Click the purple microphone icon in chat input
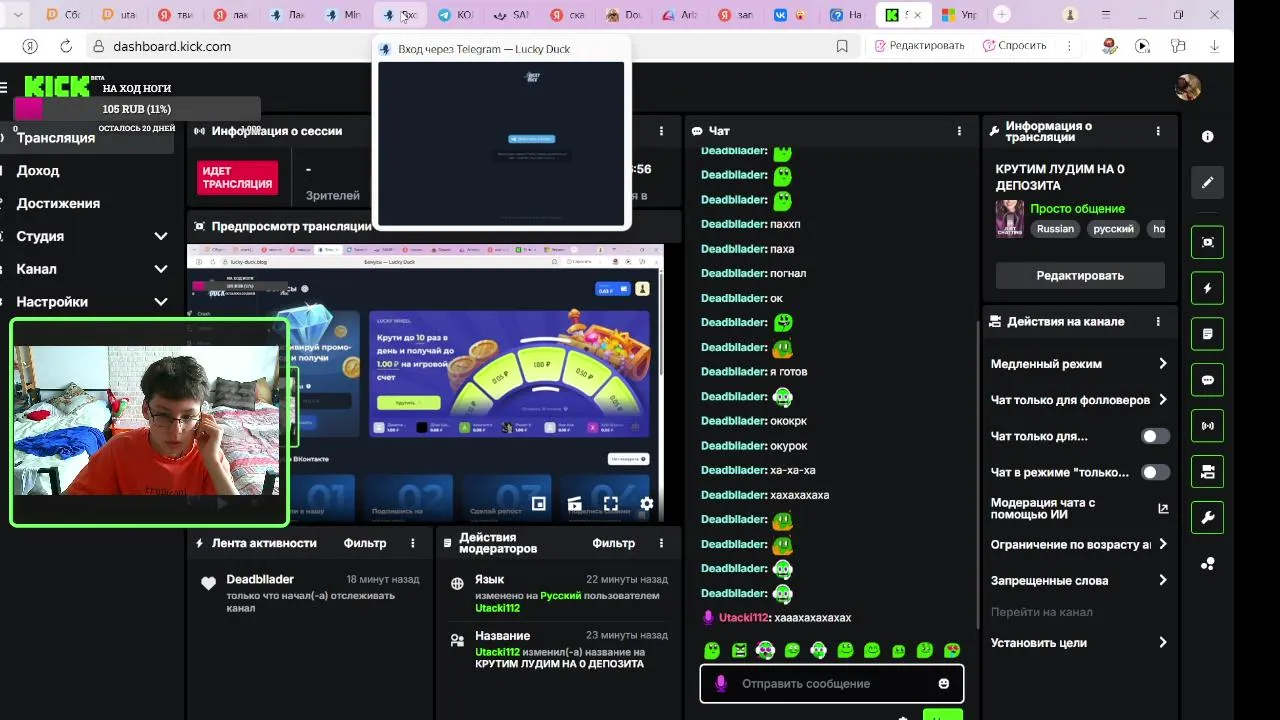This screenshot has width=1280, height=720. click(720, 683)
